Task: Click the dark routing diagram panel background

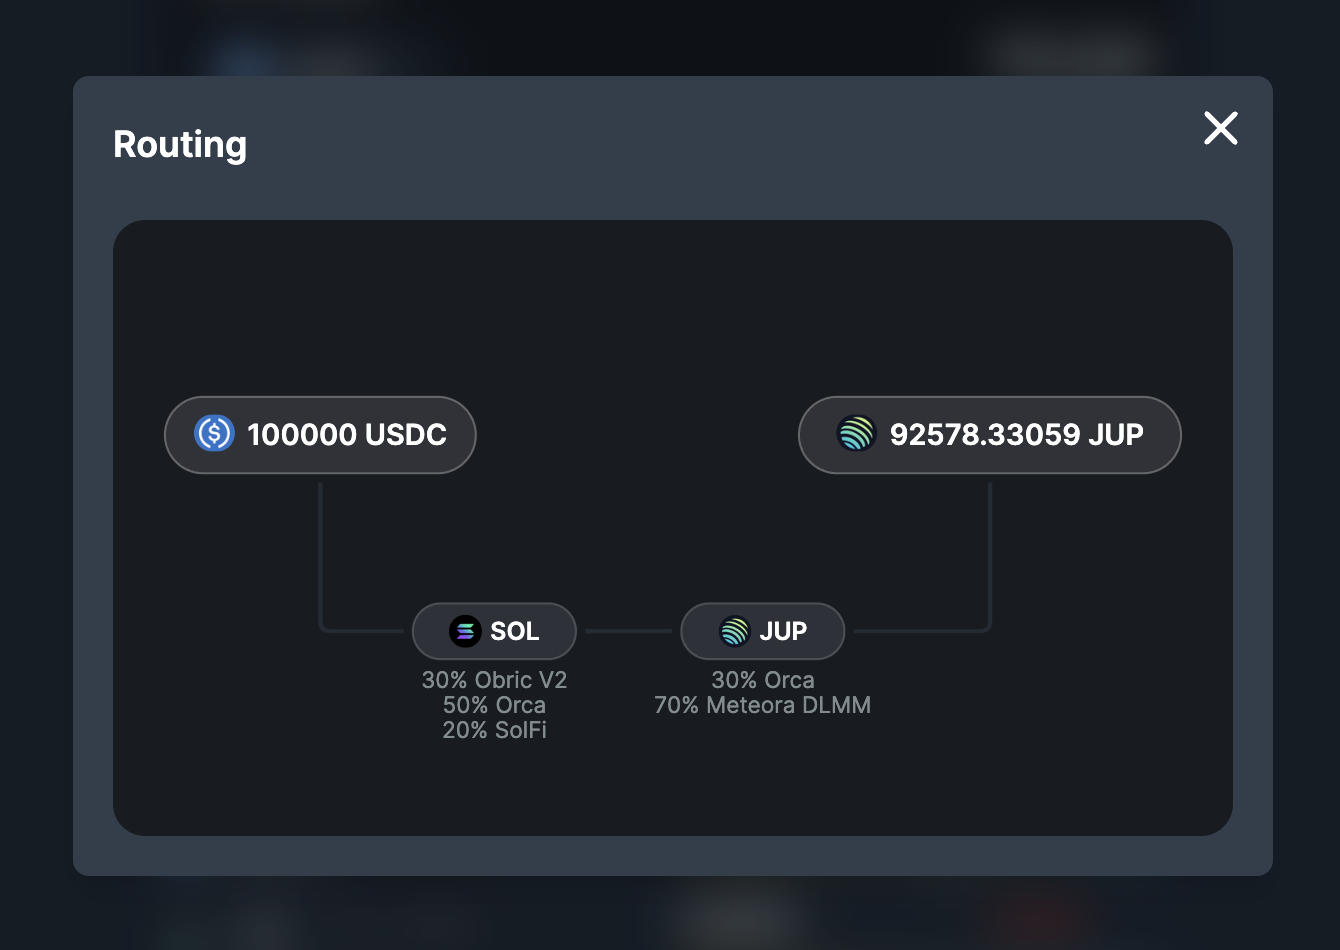Action: coord(672,300)
